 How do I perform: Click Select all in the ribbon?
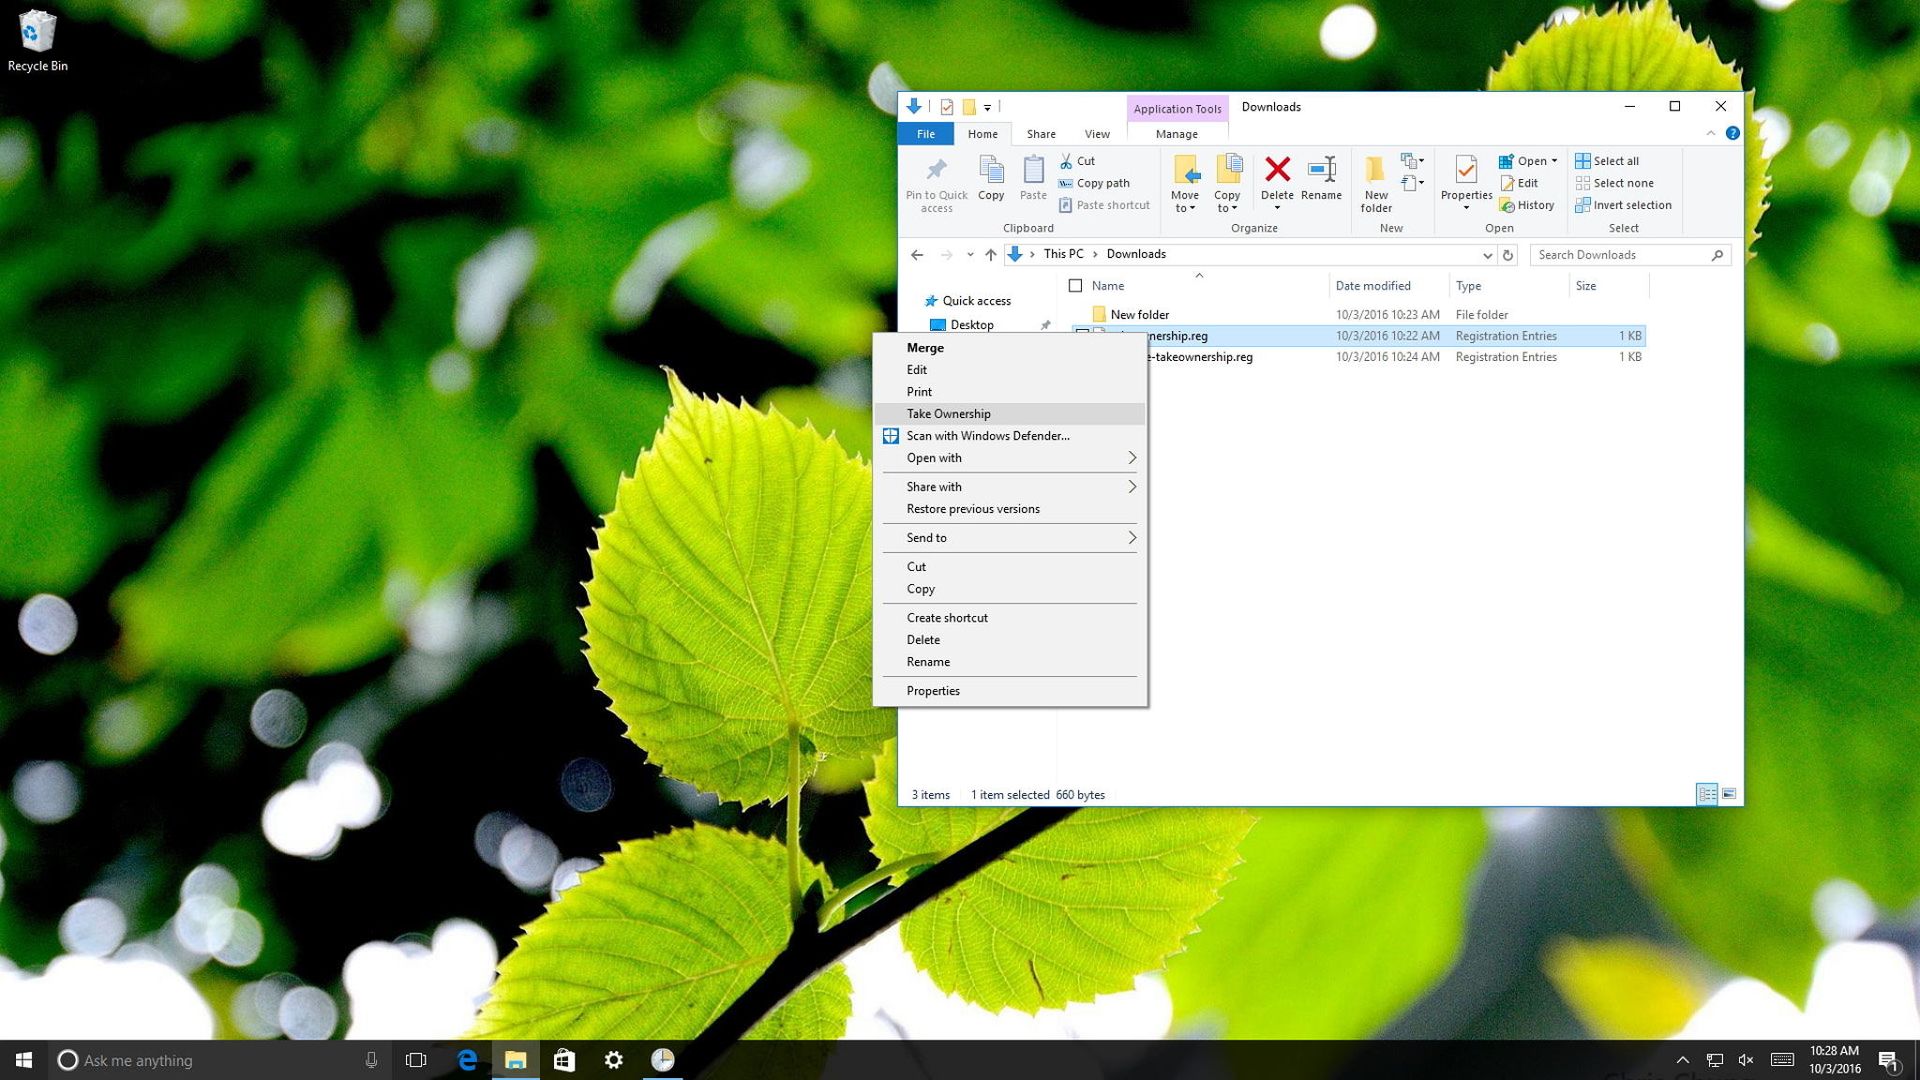[x=1607, y=160]
